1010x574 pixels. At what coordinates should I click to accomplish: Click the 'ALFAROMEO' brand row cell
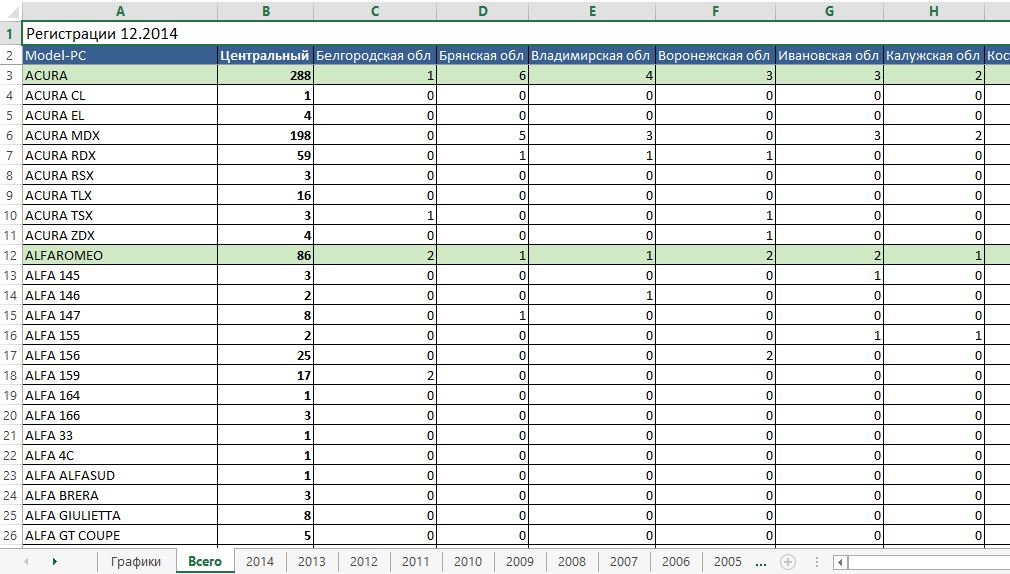click(120, 255)
